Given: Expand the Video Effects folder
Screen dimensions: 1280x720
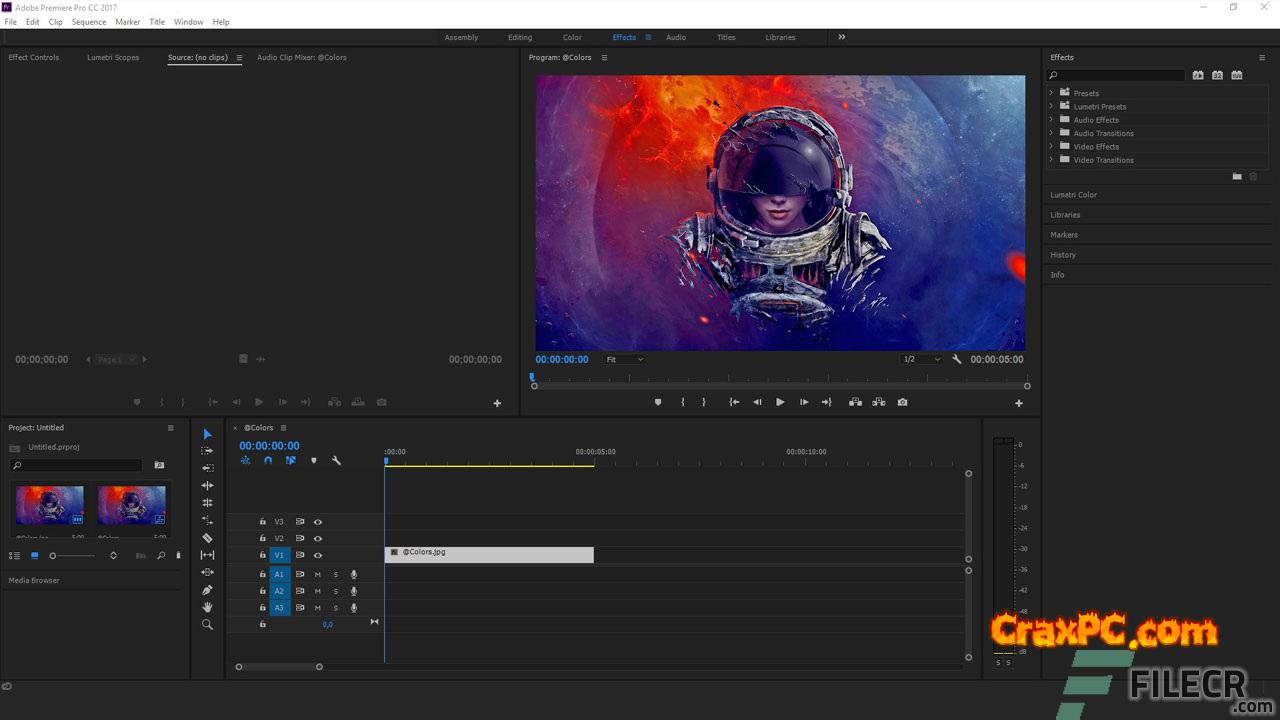Looking at the screenshot, I should click(x=1052, y=147).
